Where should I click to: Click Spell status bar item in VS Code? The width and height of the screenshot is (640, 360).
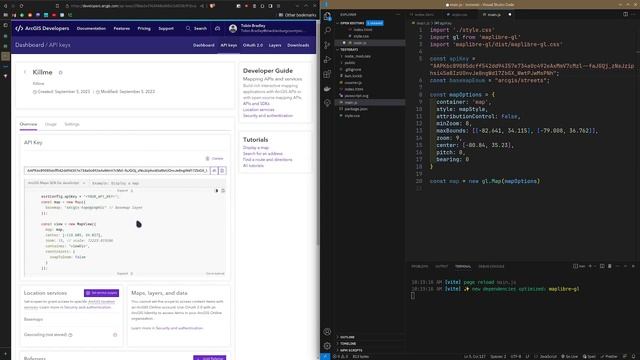pyautogui.click(x=589, y=356)
